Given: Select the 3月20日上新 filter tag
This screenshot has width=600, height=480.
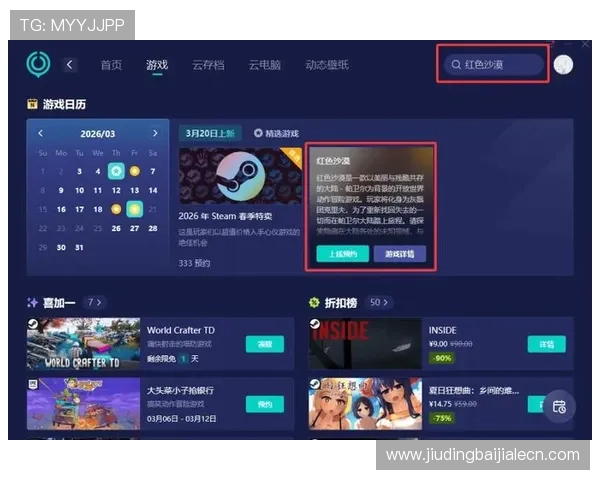Looking at the screenshot, I should pyautogui.click(x=209, y=132).
